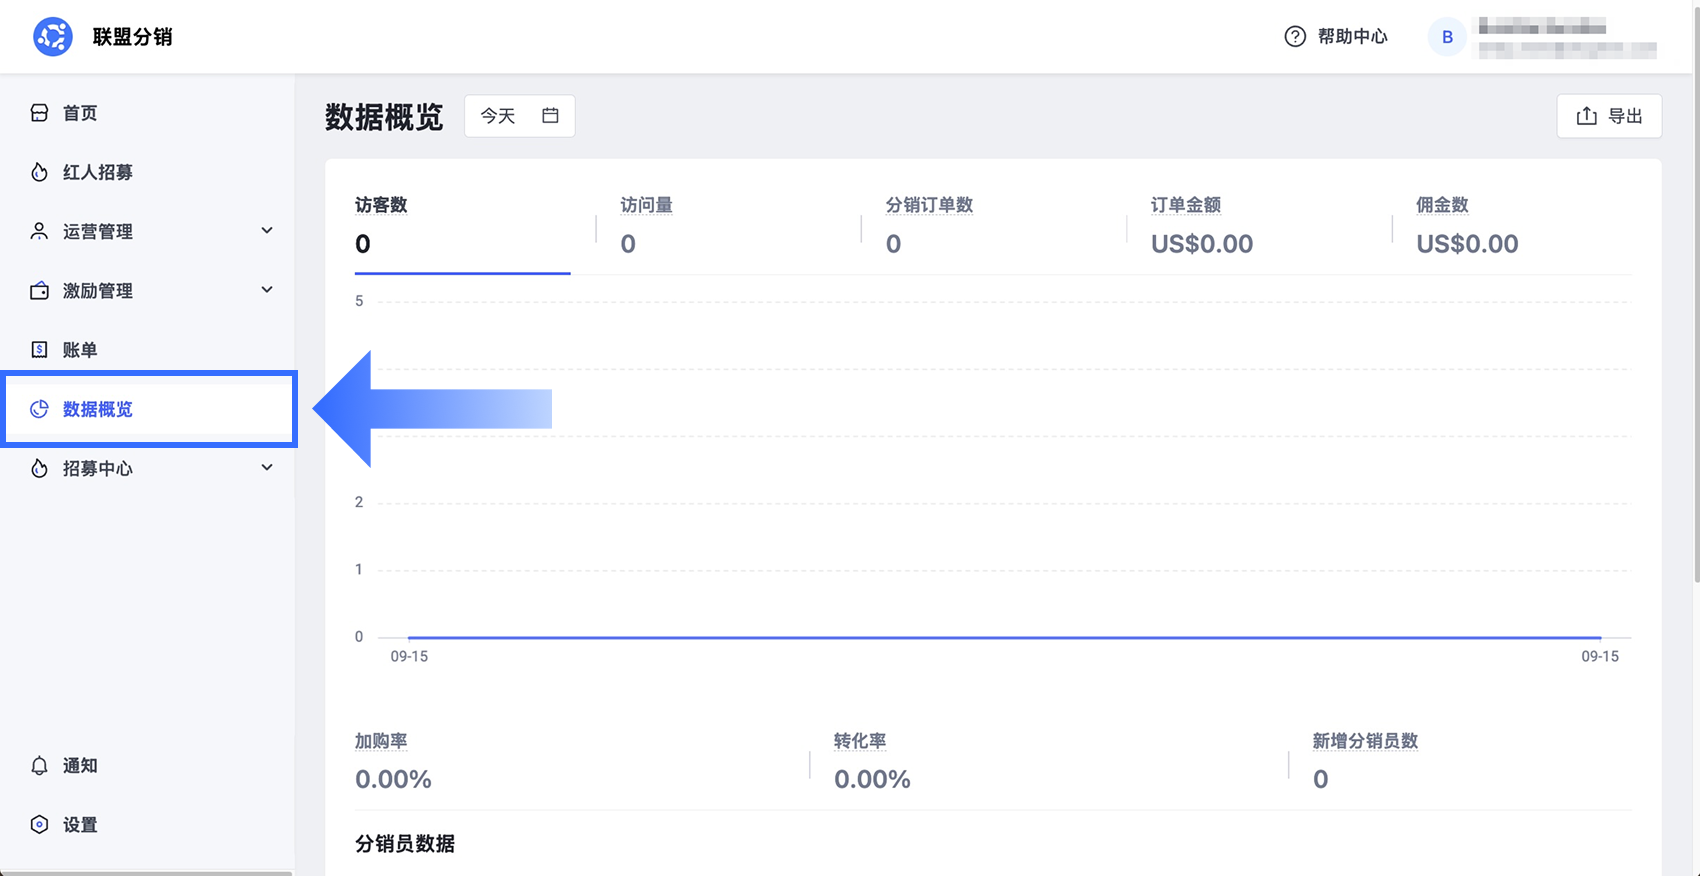
Task: Expand the 招募中心 chevron
Action: coord(267,468)
